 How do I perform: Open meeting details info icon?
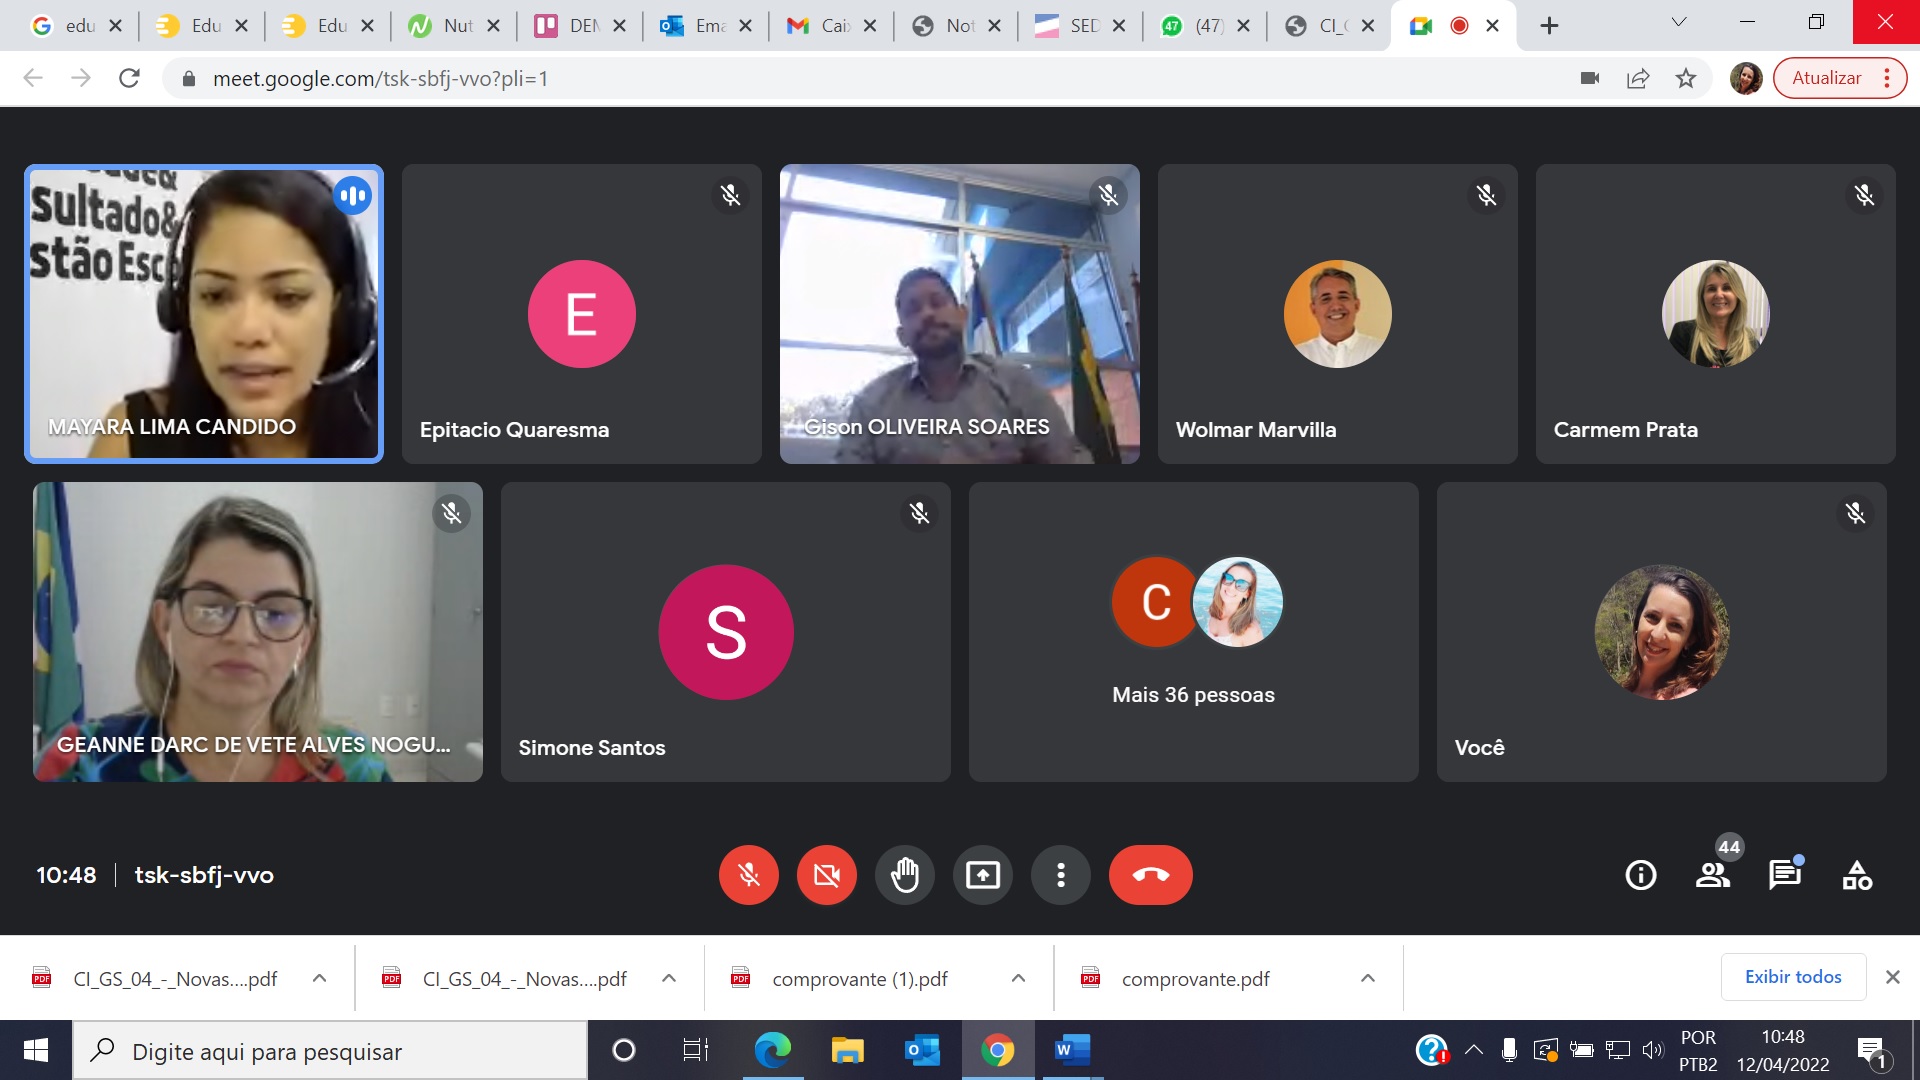click(1640, 875)
